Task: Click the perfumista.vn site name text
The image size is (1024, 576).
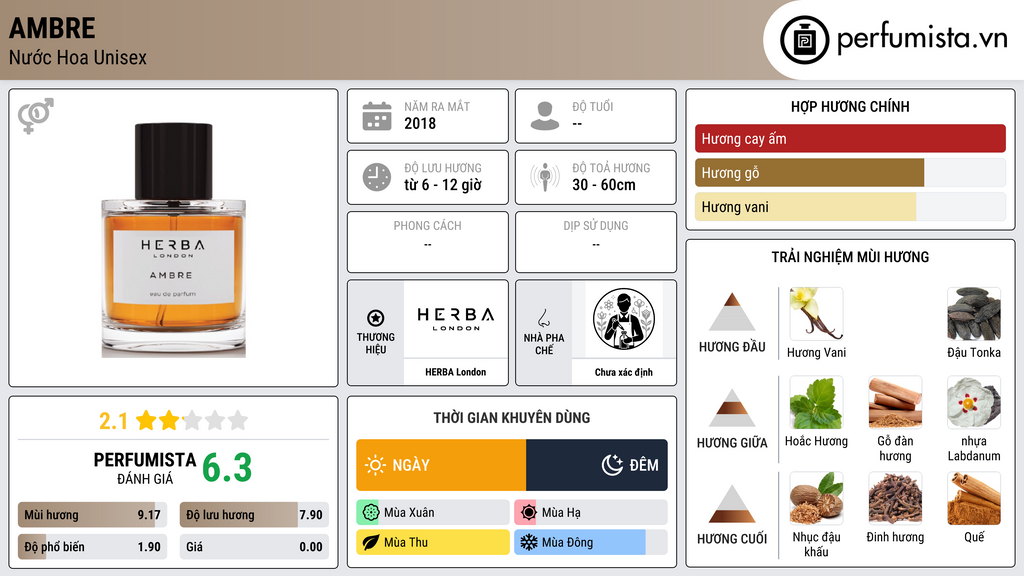Action: click(x=922, y=38)
